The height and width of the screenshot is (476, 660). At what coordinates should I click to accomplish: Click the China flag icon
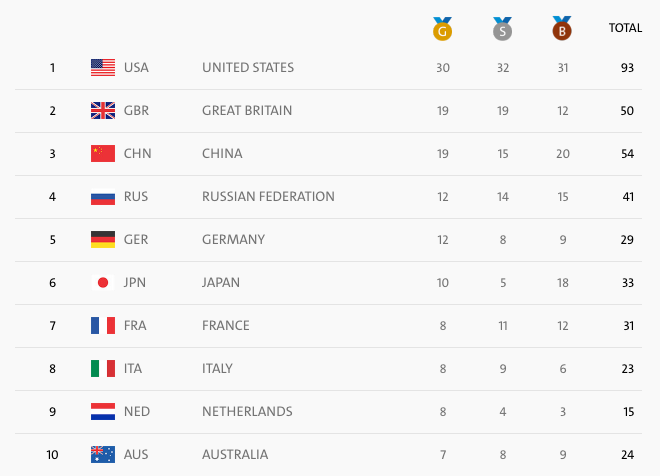click(103, 154)
